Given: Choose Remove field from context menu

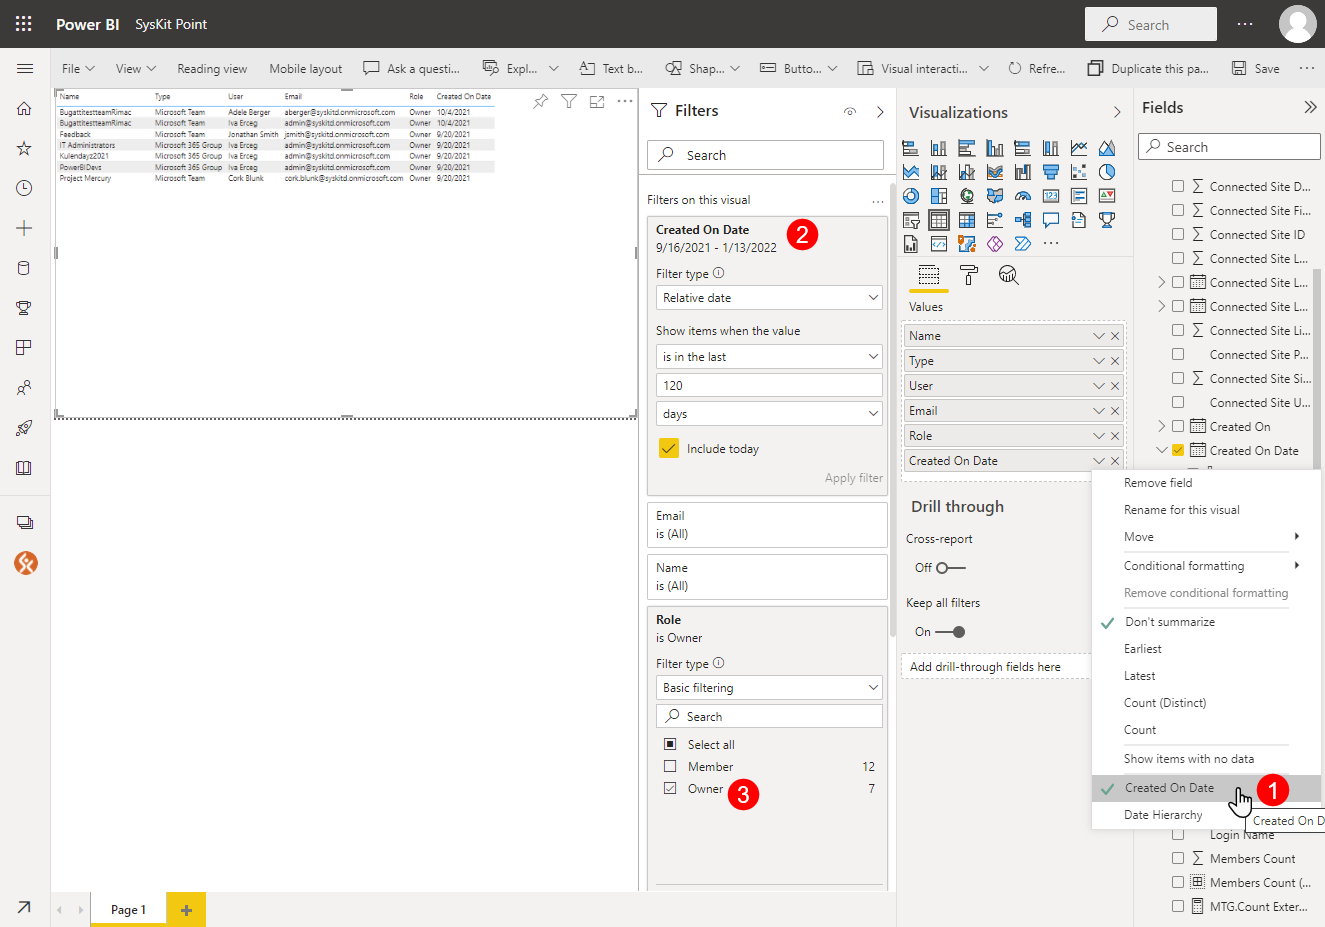Looking at the screenshot, I should [1158, 483].
